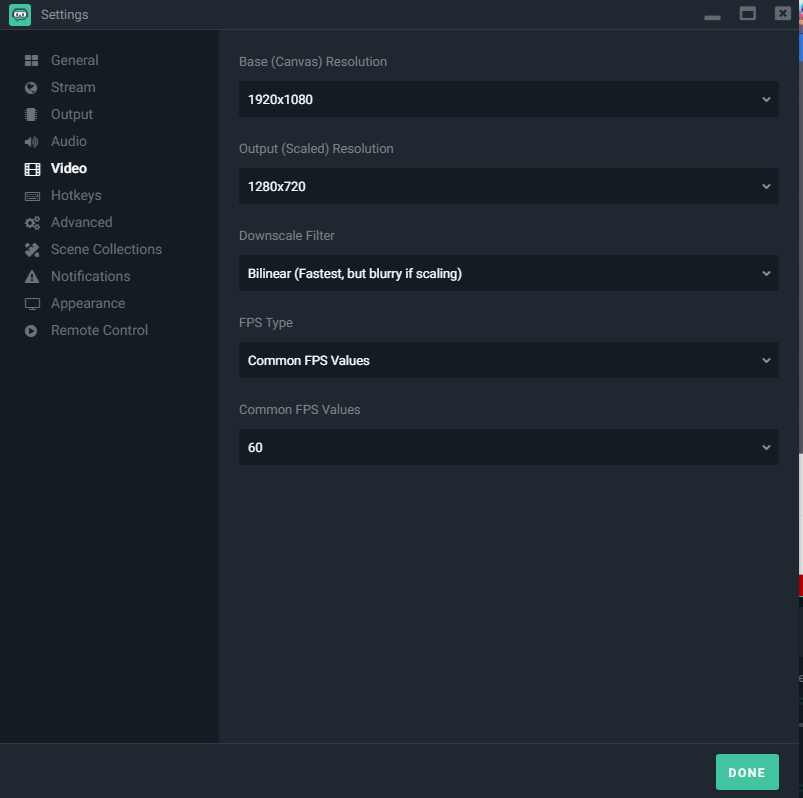Click the Remote Control play icon
Screen dimensions: 803x798
point(32,331)
